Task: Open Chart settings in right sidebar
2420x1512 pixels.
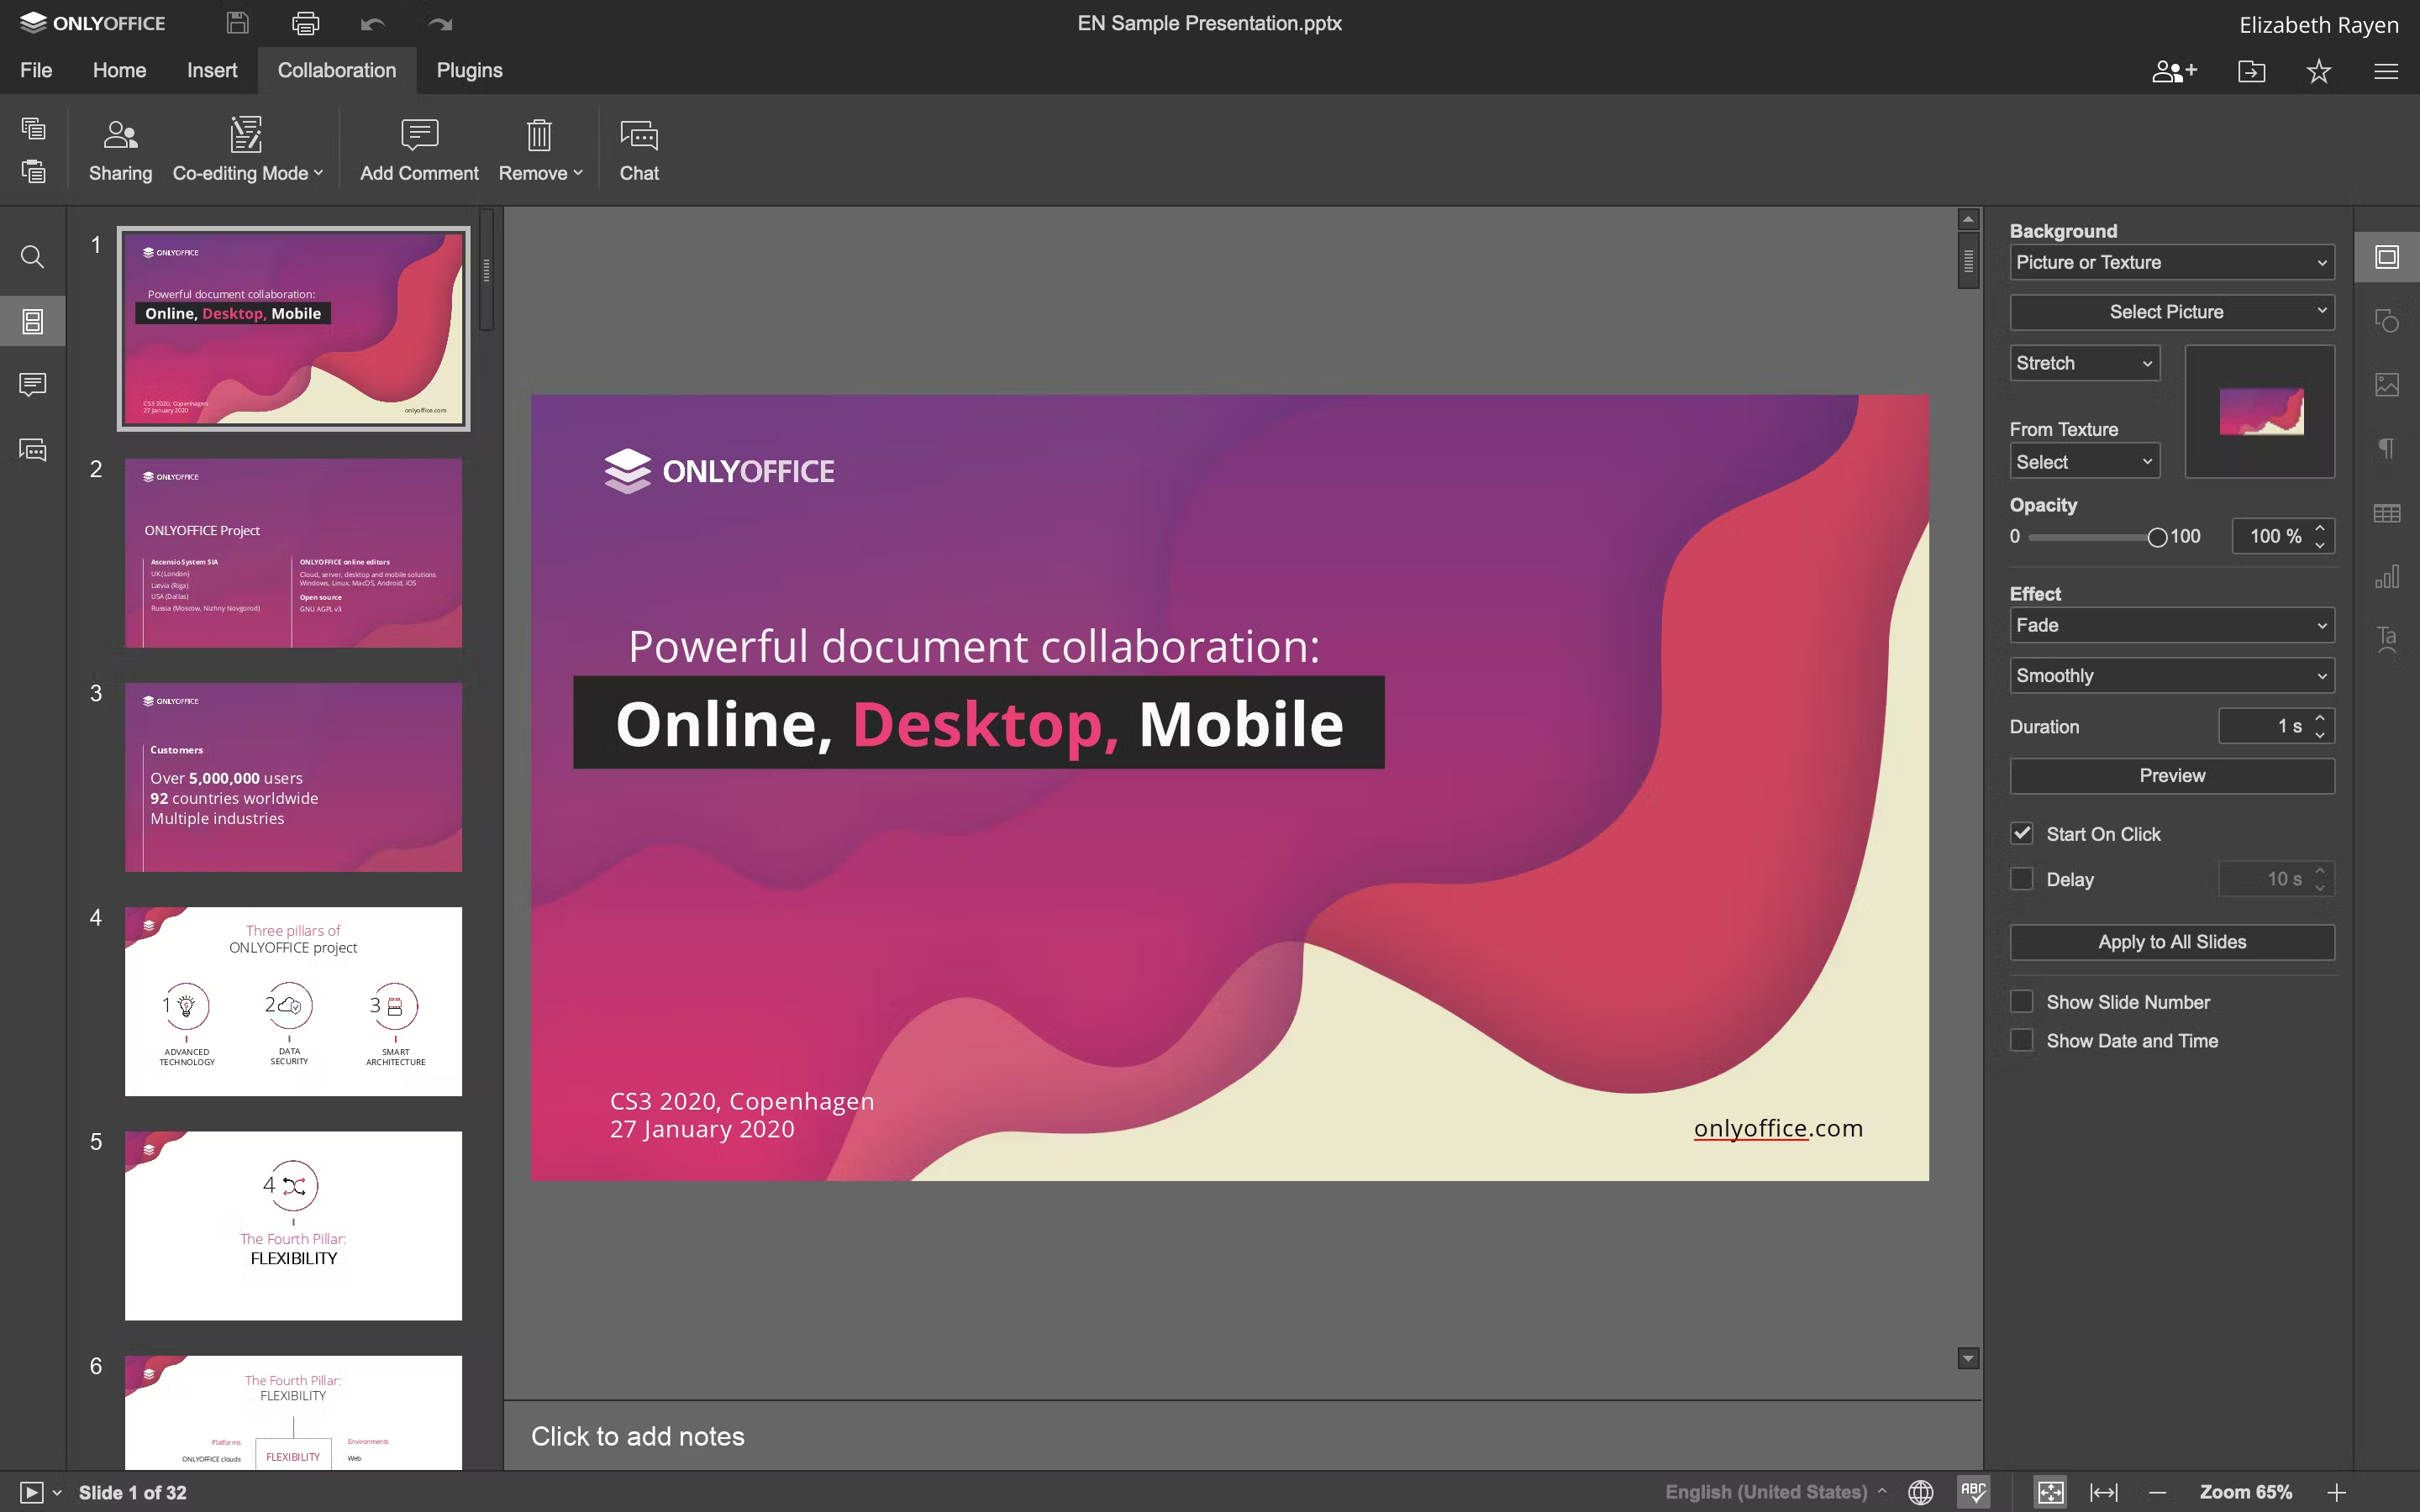Action: coord(2387,577)
